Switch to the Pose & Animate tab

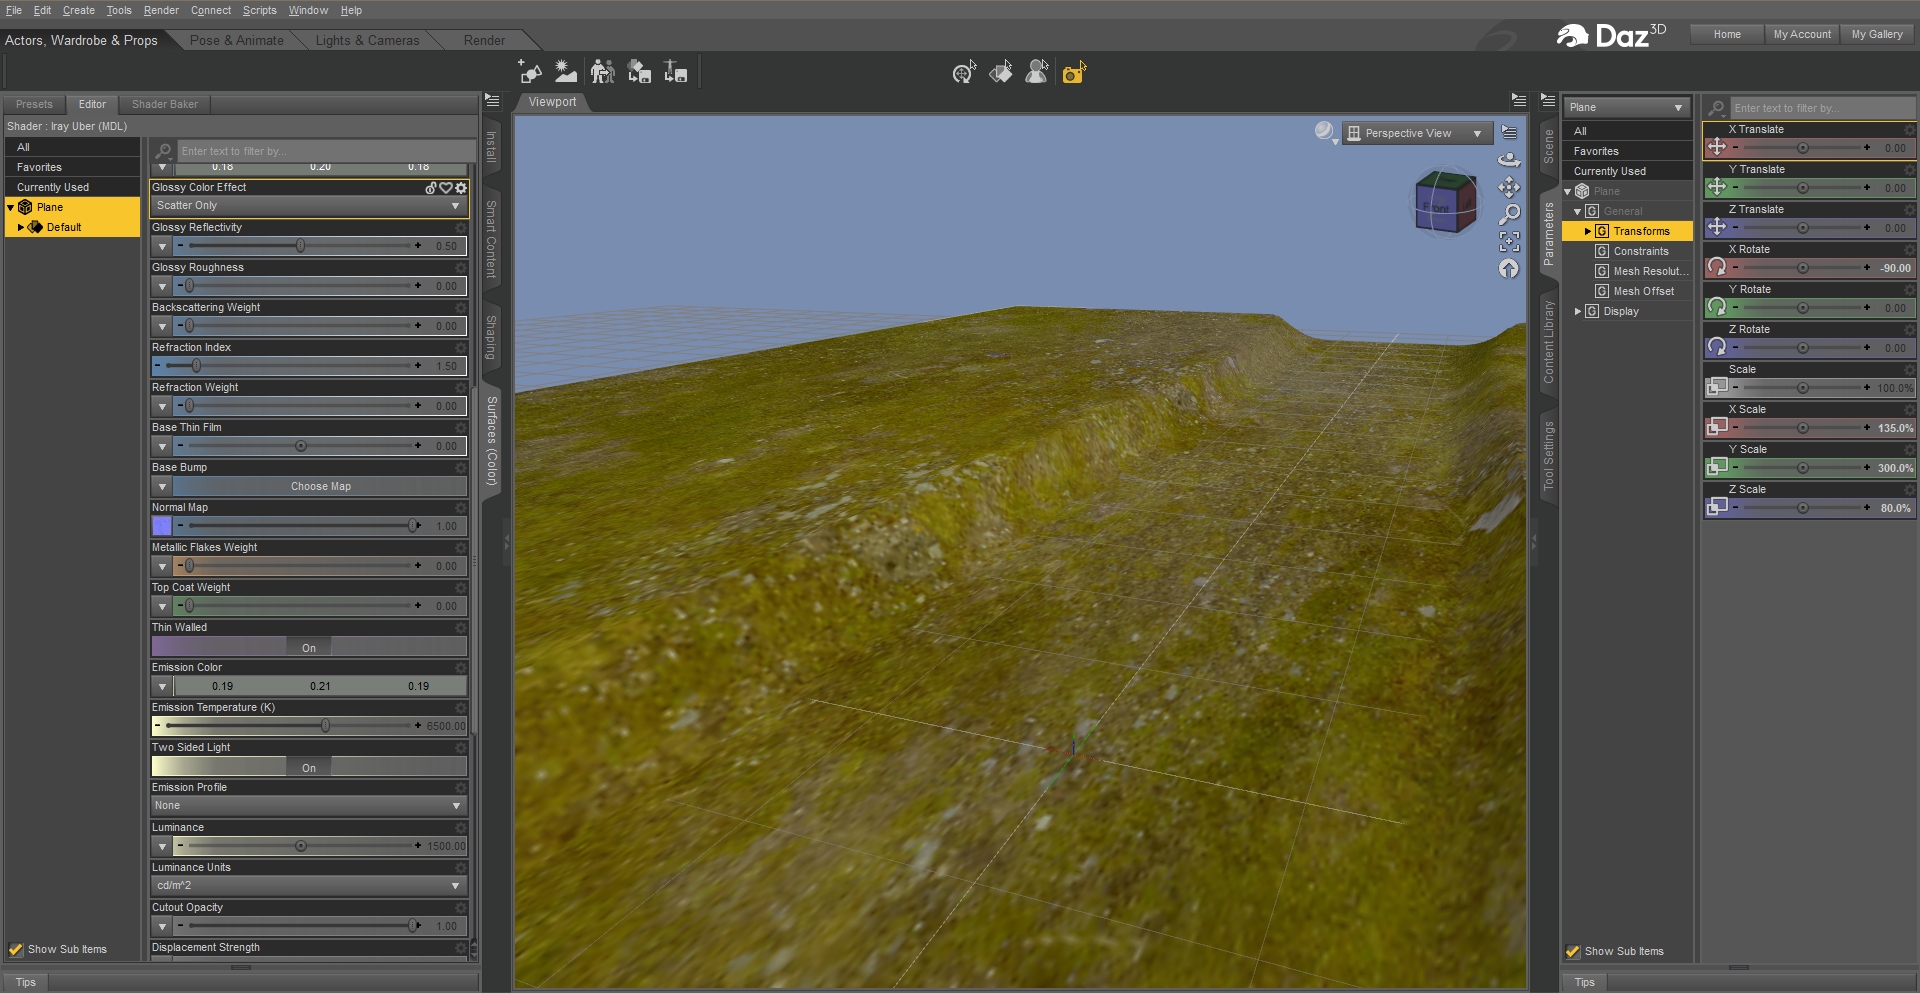coord(237,40)
